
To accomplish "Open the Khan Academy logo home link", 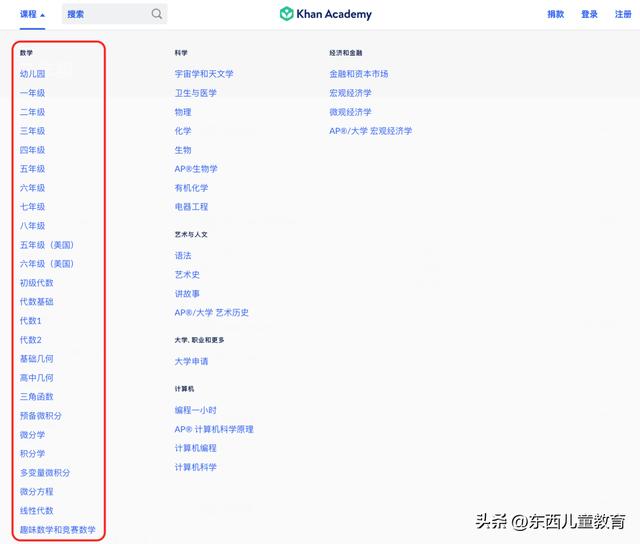I will [326, 14].
